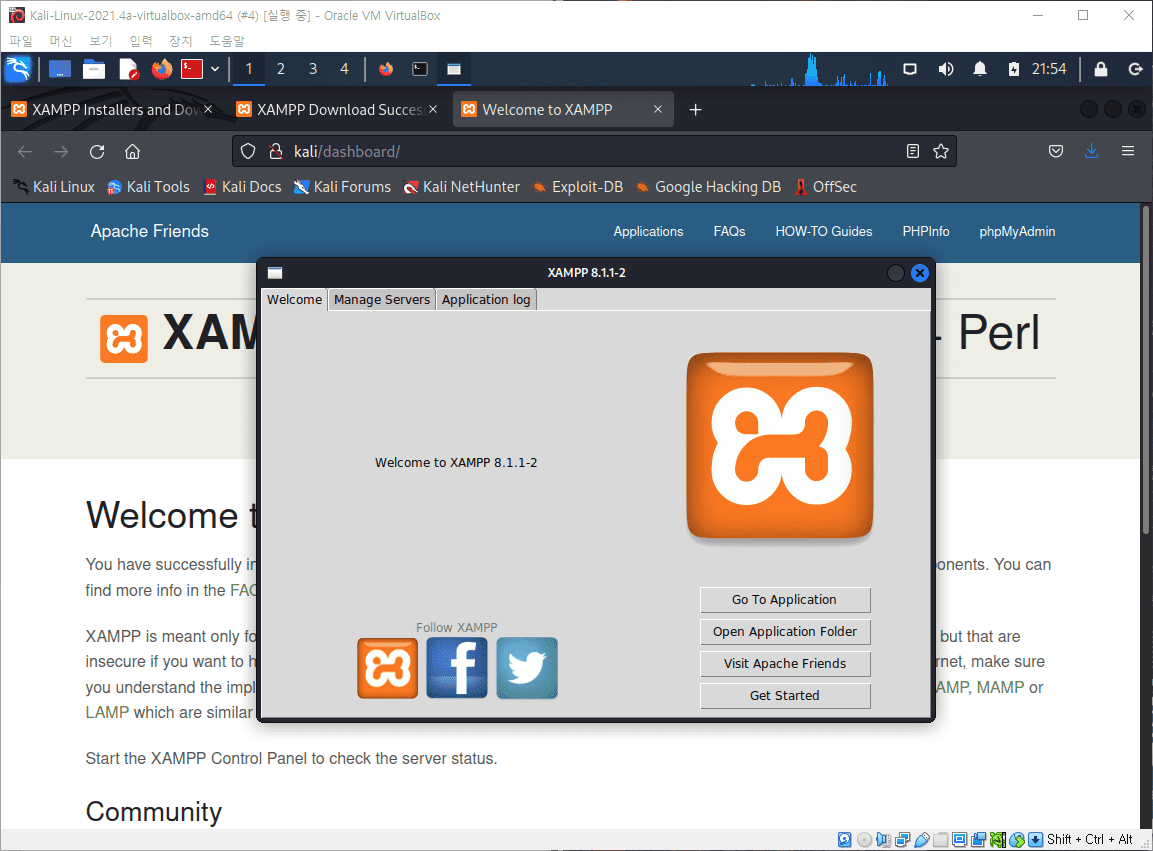The height and width of the screenshot is (851, 1153).
Task: Open the phpMyAdmin link on the dashboard
Action: point(1017,231)
